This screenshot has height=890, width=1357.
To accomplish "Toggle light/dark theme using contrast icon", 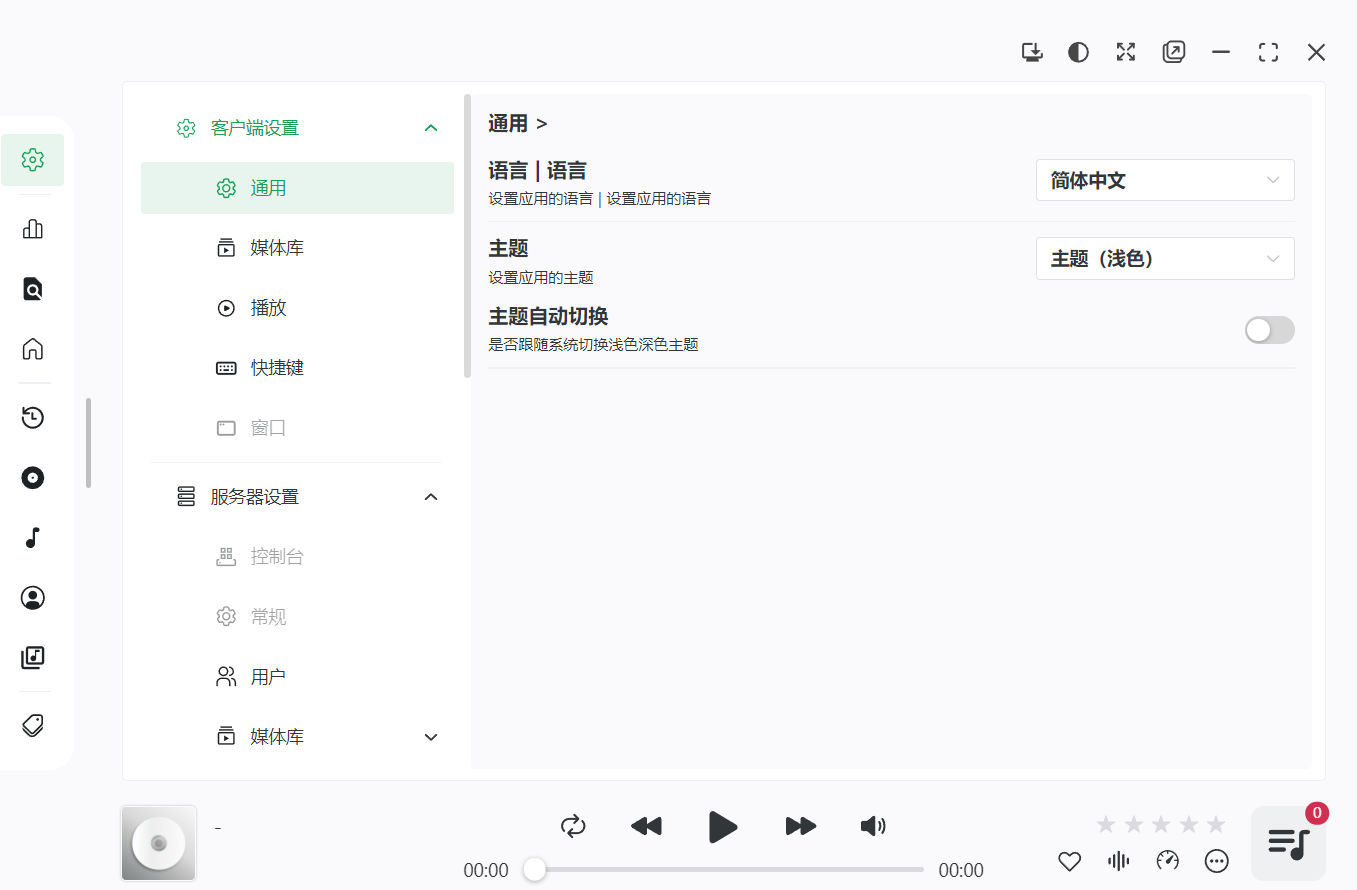I will [1078, 51].
